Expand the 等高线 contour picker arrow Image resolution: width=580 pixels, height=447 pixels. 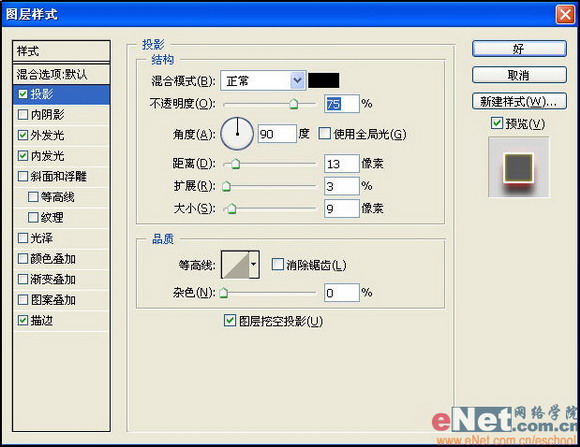[x=254, y=265]
